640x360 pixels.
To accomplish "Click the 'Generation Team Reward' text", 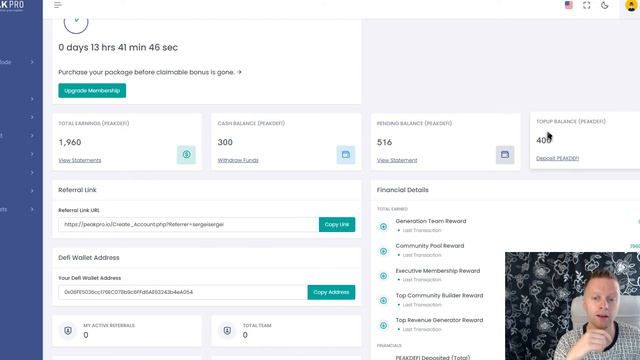I will [x=431, y=221].
